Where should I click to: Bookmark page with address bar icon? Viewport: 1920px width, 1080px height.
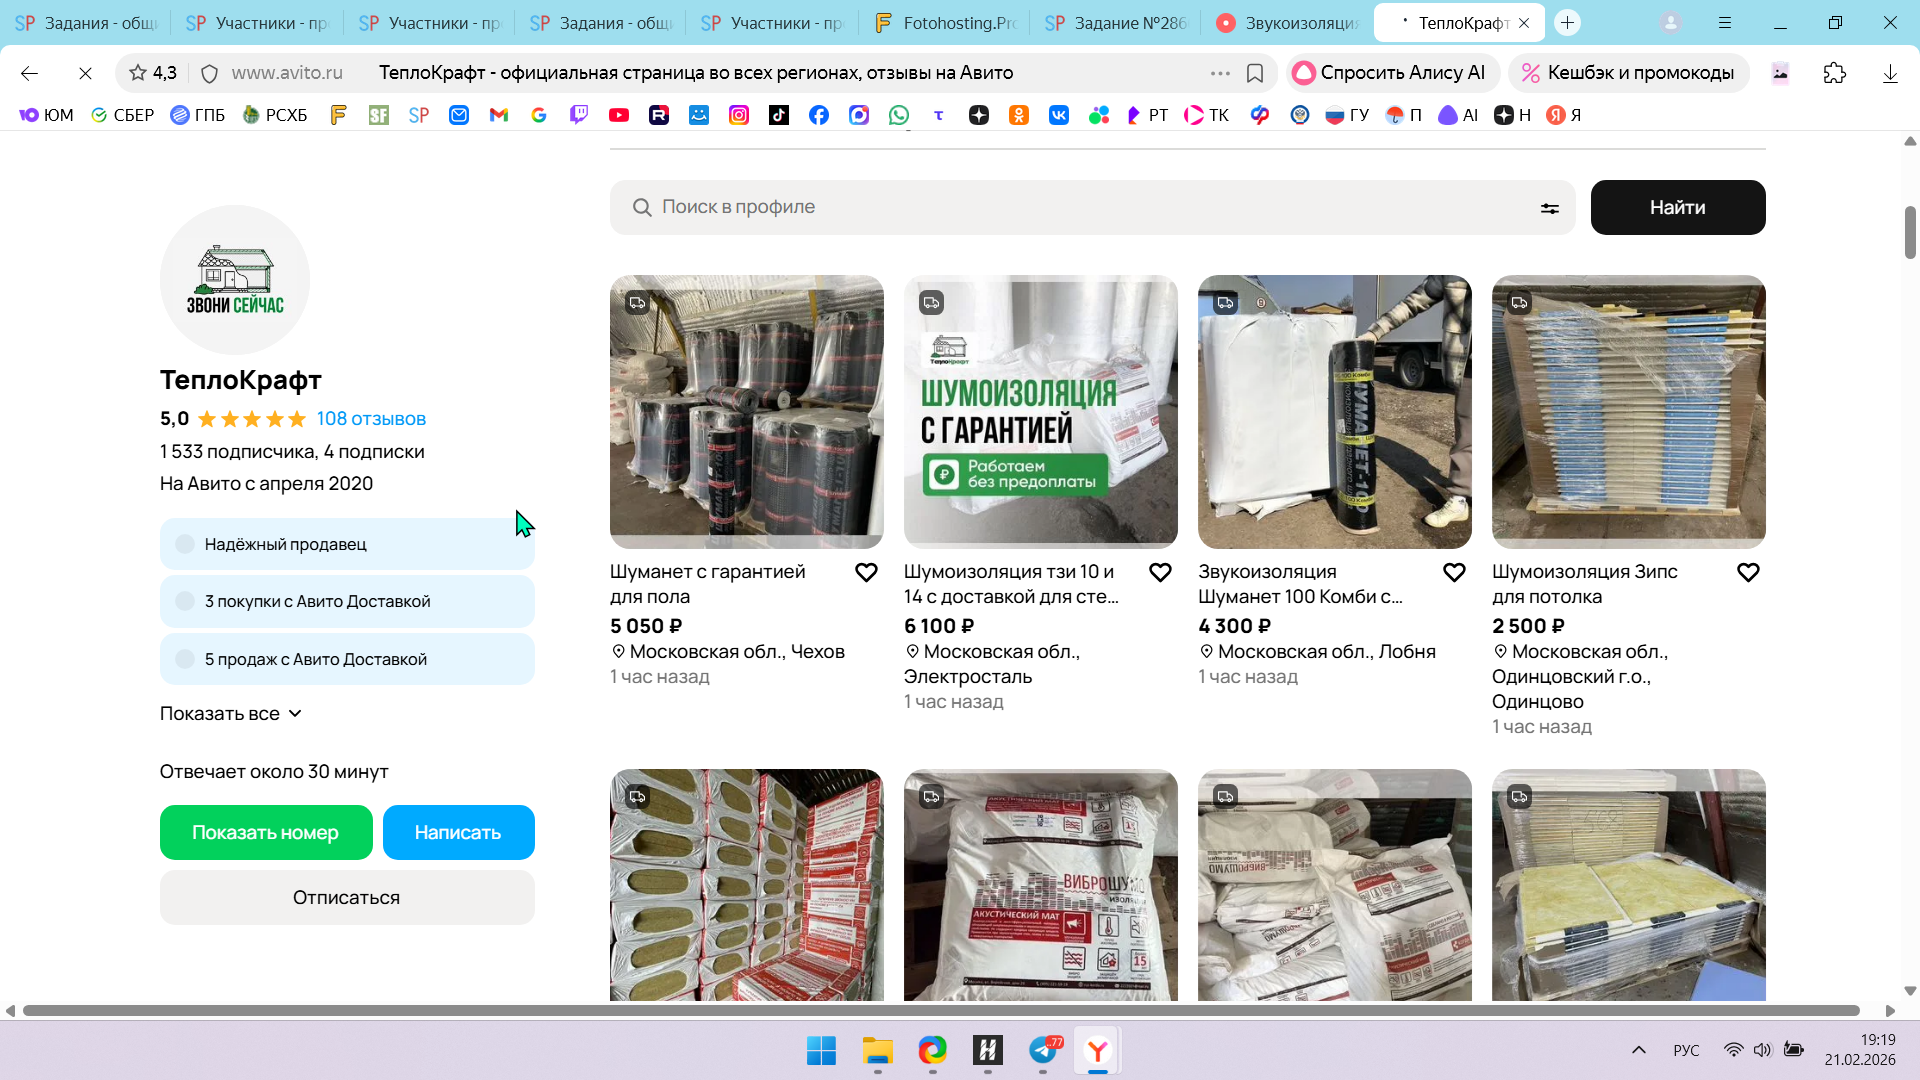1255,73
